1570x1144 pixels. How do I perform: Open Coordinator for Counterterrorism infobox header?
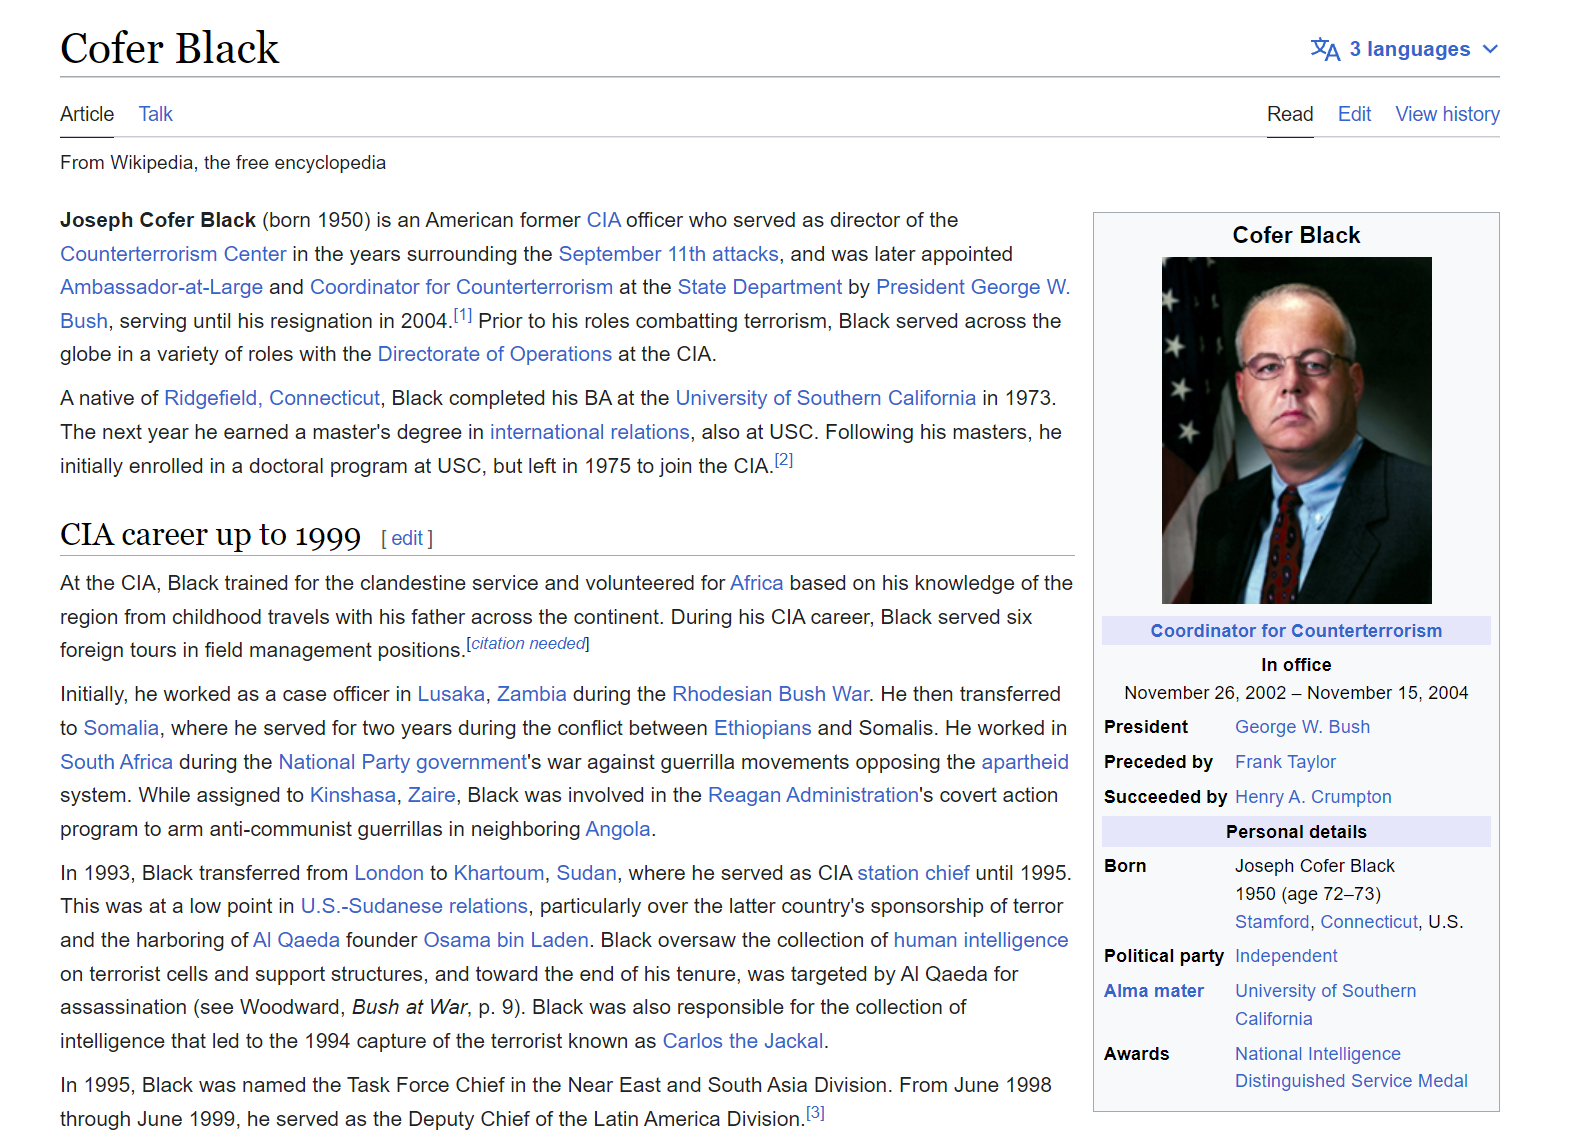[1296, 631]
